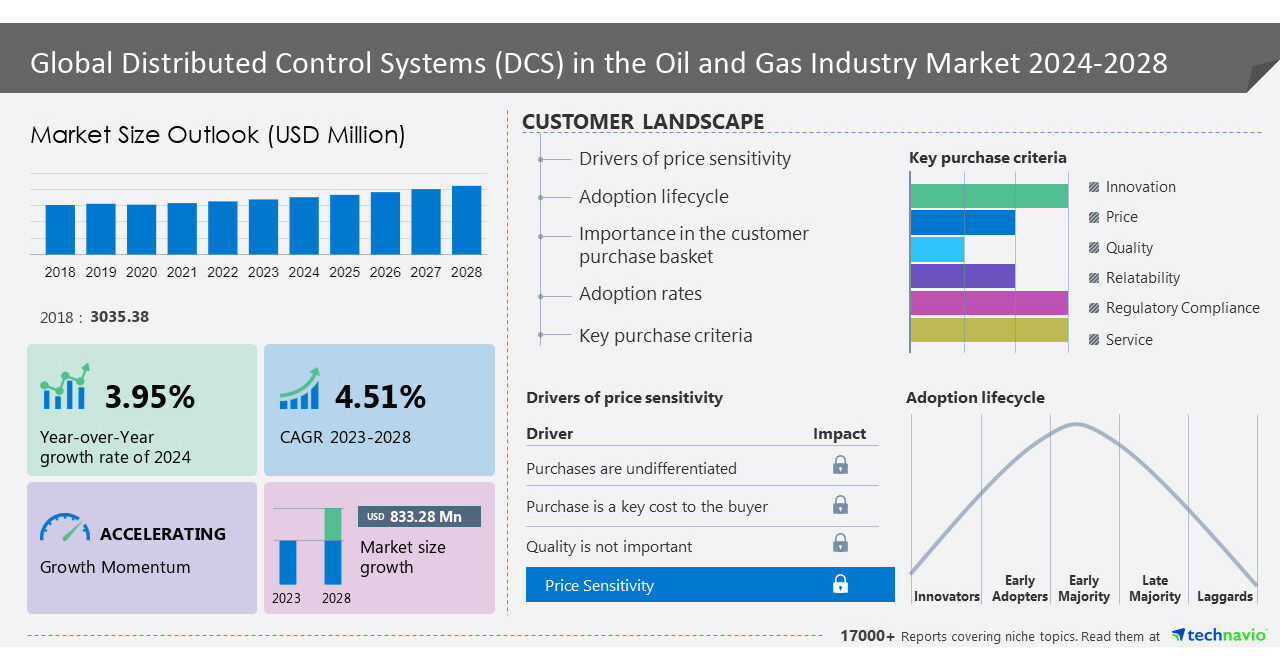Expand the Adoption lifecycle list item
The width and height of the screenshot is (1280, 670).
pyautogui.click(x=653, y=196)
